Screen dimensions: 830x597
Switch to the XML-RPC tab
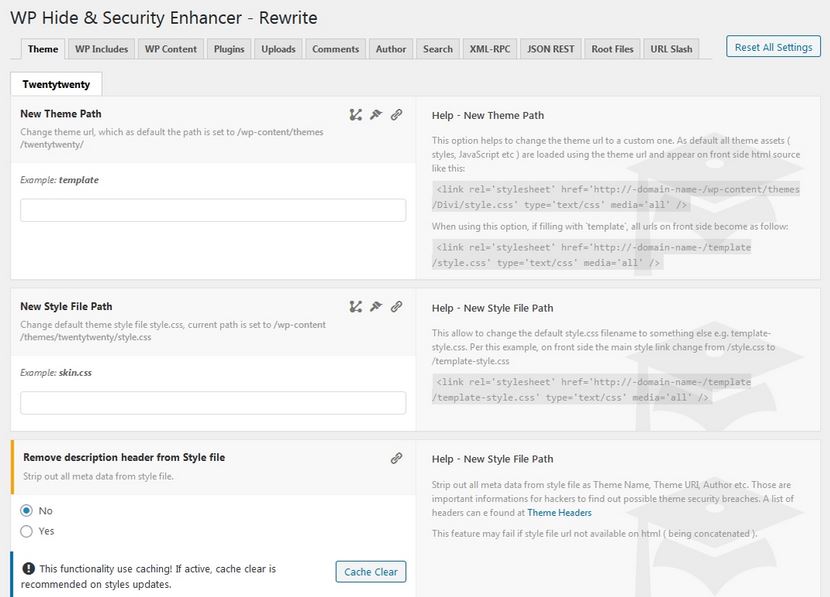click(490, 49)
